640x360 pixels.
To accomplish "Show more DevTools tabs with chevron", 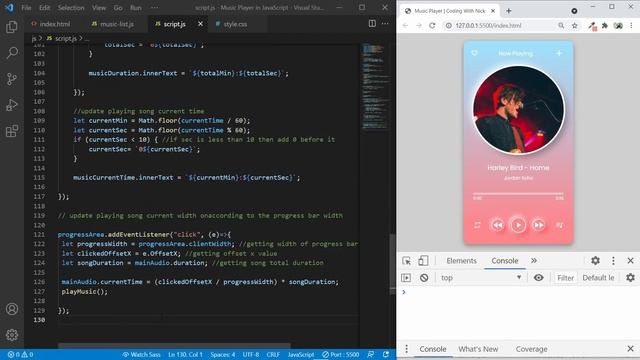I will click(x=533, y=260).
